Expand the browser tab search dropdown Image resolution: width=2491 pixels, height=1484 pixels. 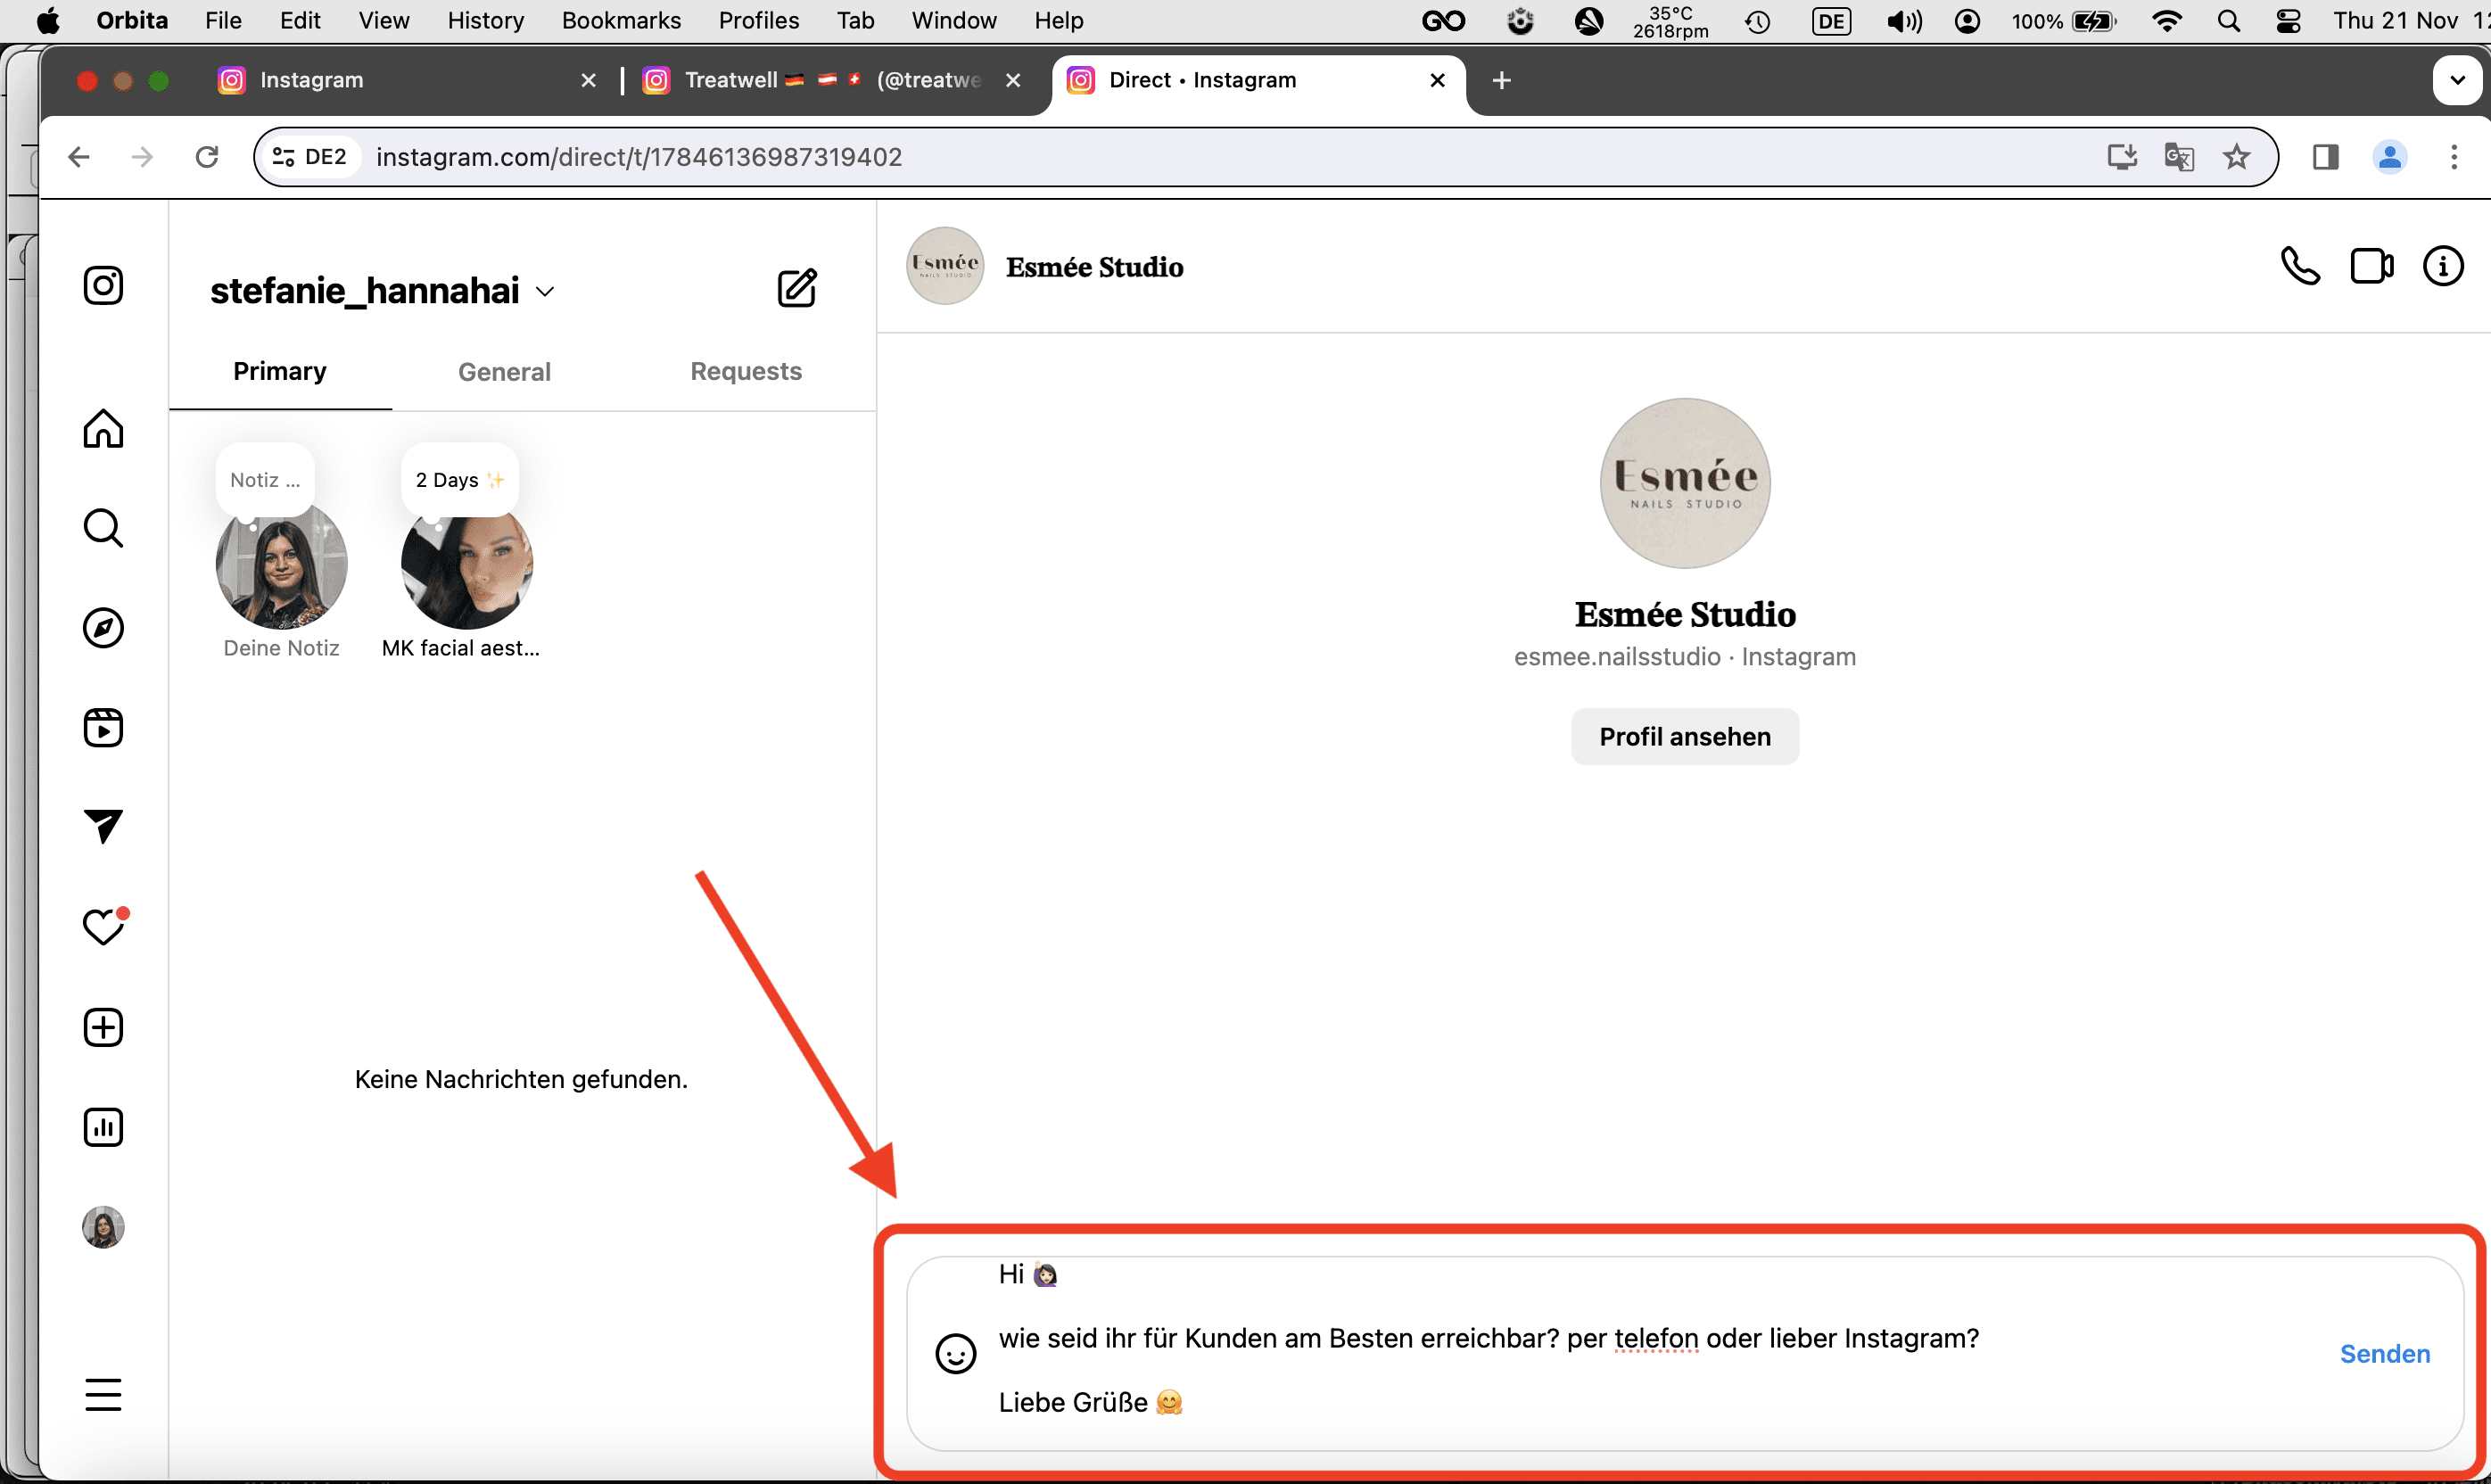(x=2456, y=81)
